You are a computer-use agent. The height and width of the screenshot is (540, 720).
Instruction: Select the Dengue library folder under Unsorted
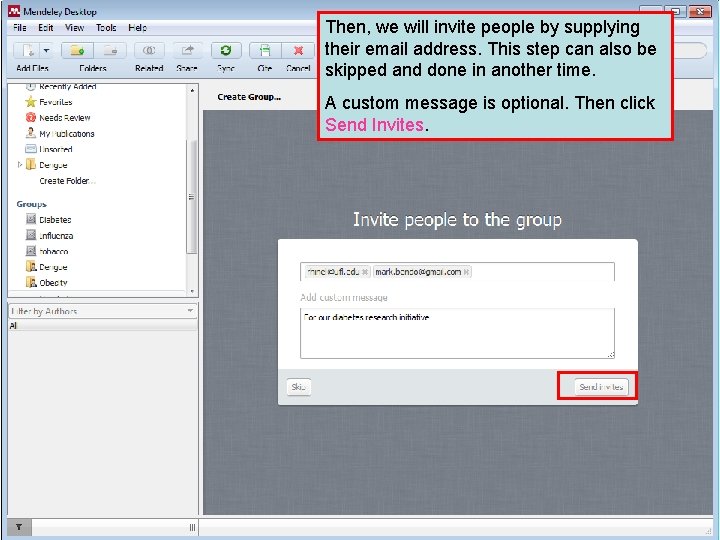pos(53,165)
